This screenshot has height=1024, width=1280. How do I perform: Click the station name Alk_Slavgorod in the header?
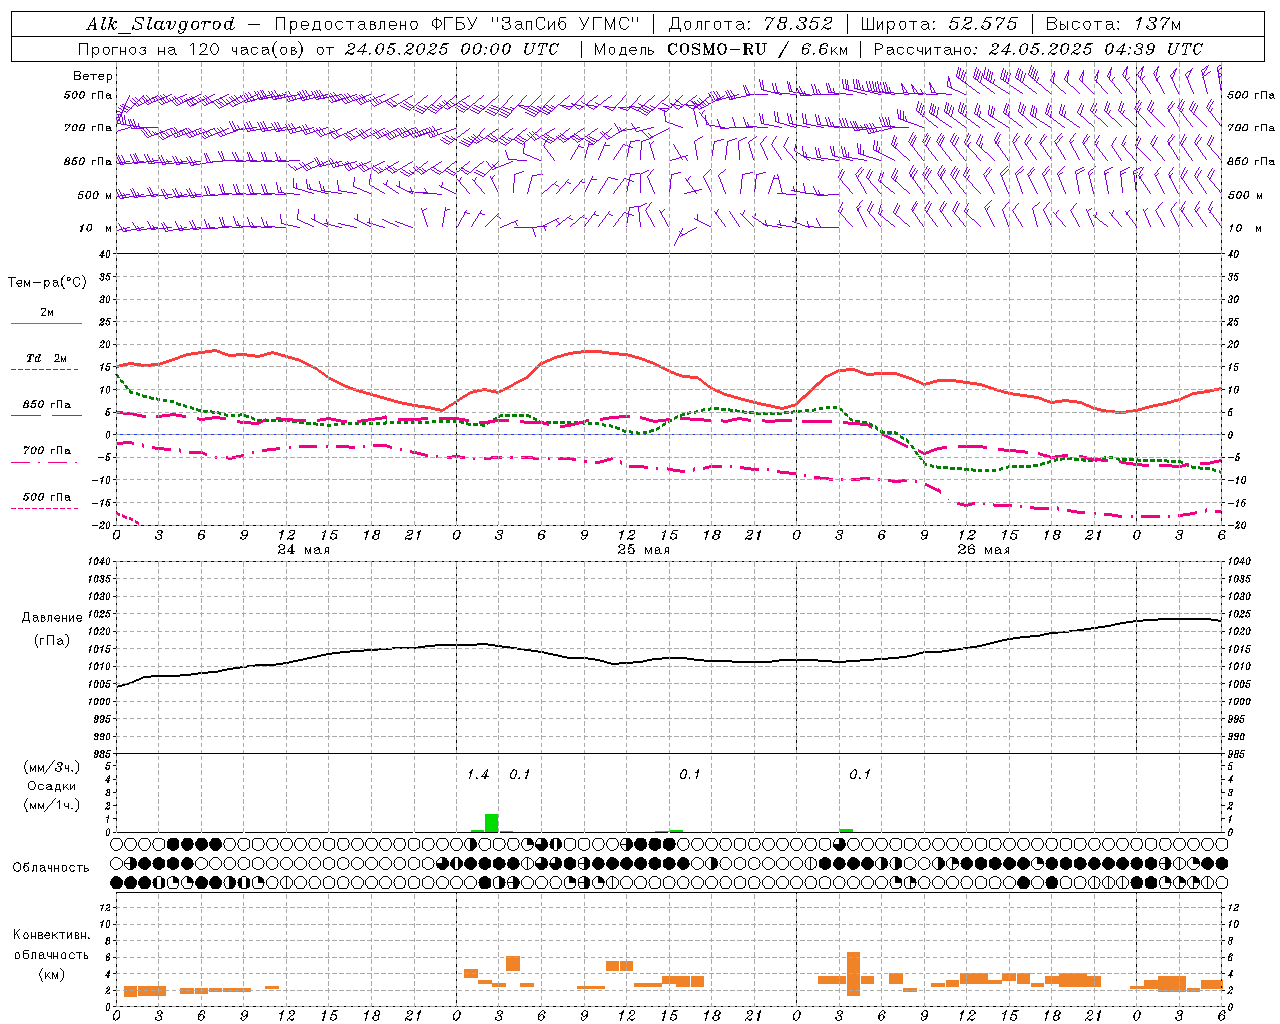tap(160, 24)
